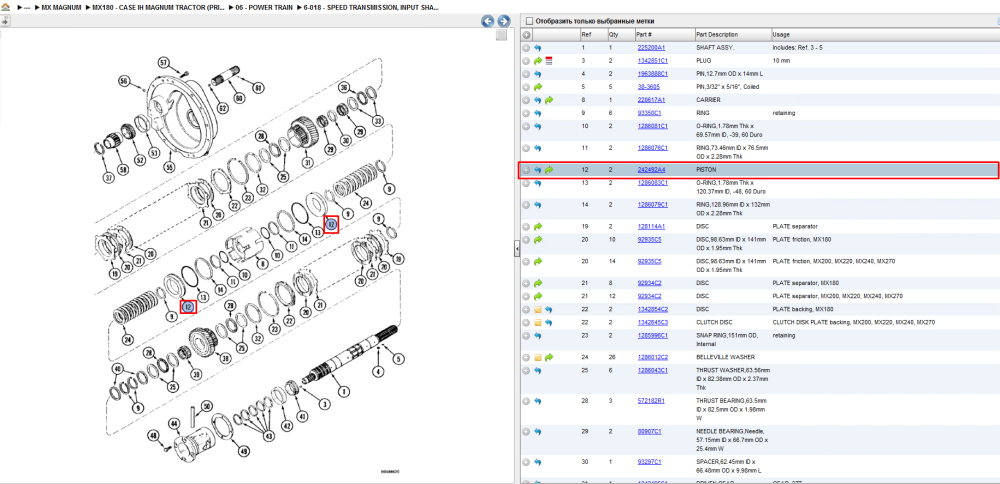Toggle the gray select circle on the PLUG row
The image size is (1000, 484).
click(526, 61)
